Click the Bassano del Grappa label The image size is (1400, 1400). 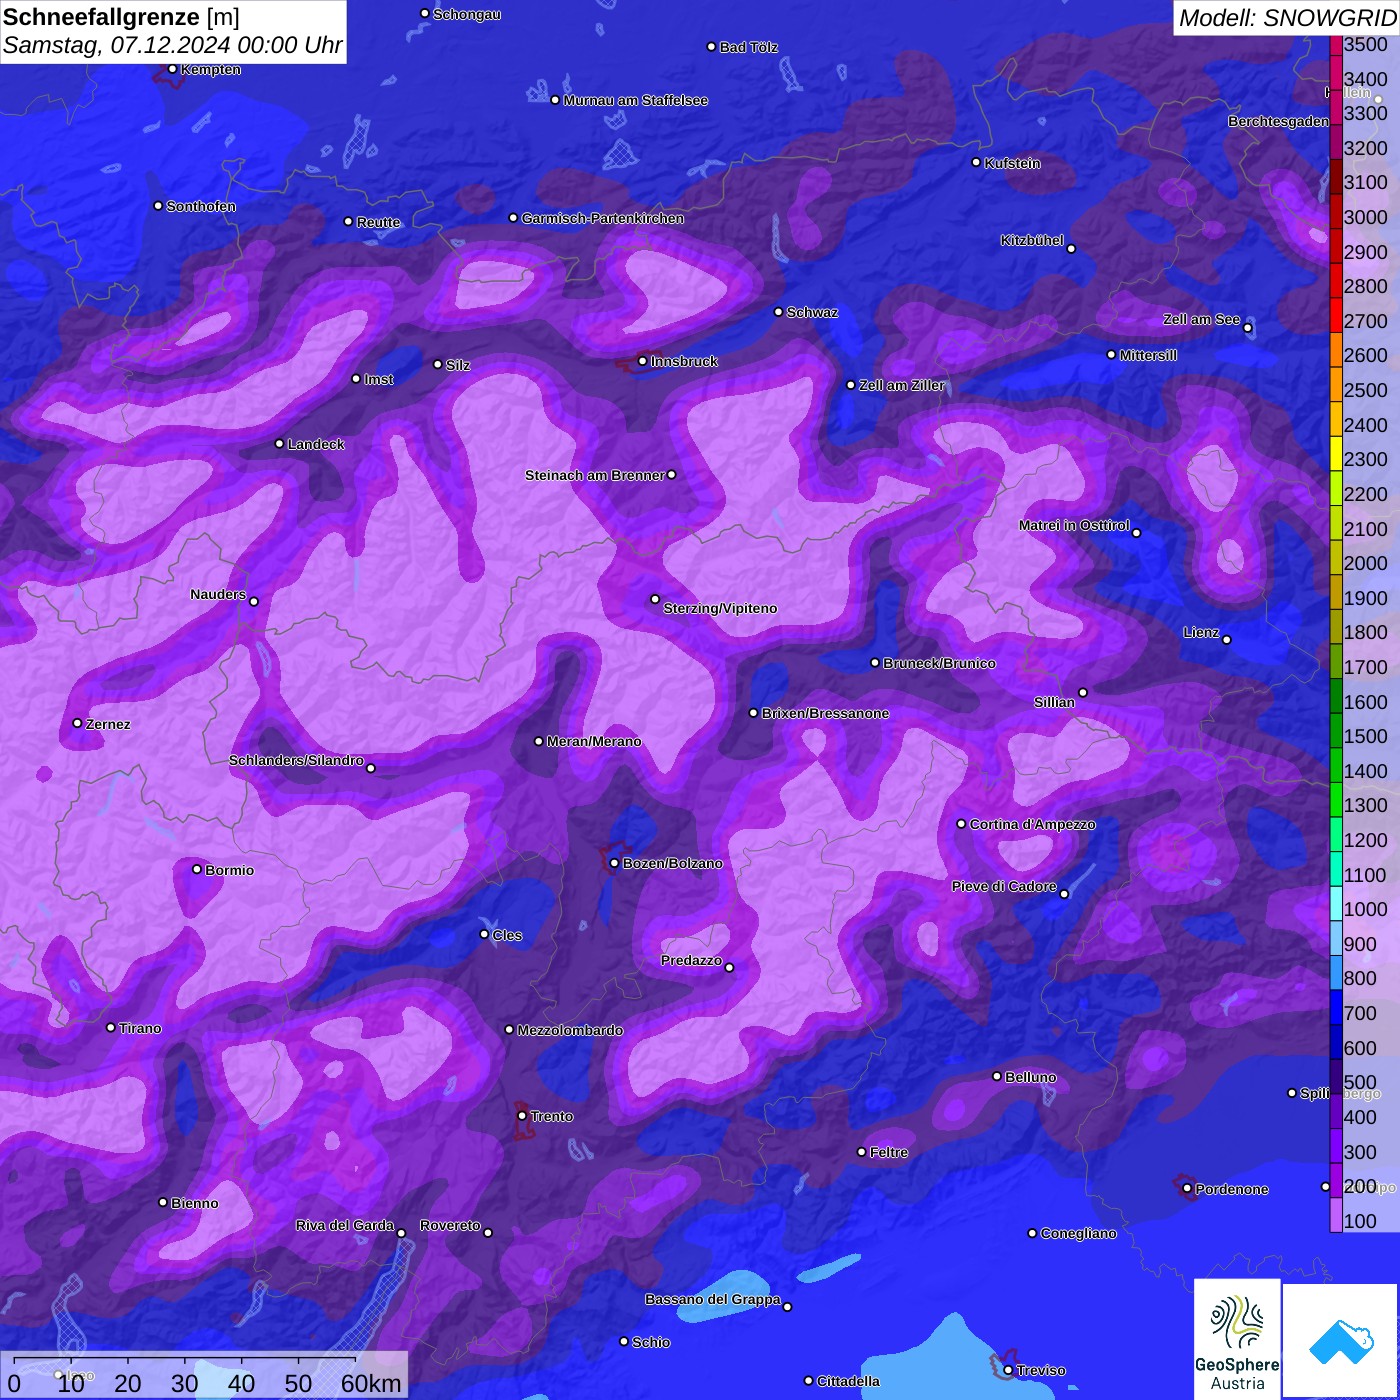[713, 1299]
